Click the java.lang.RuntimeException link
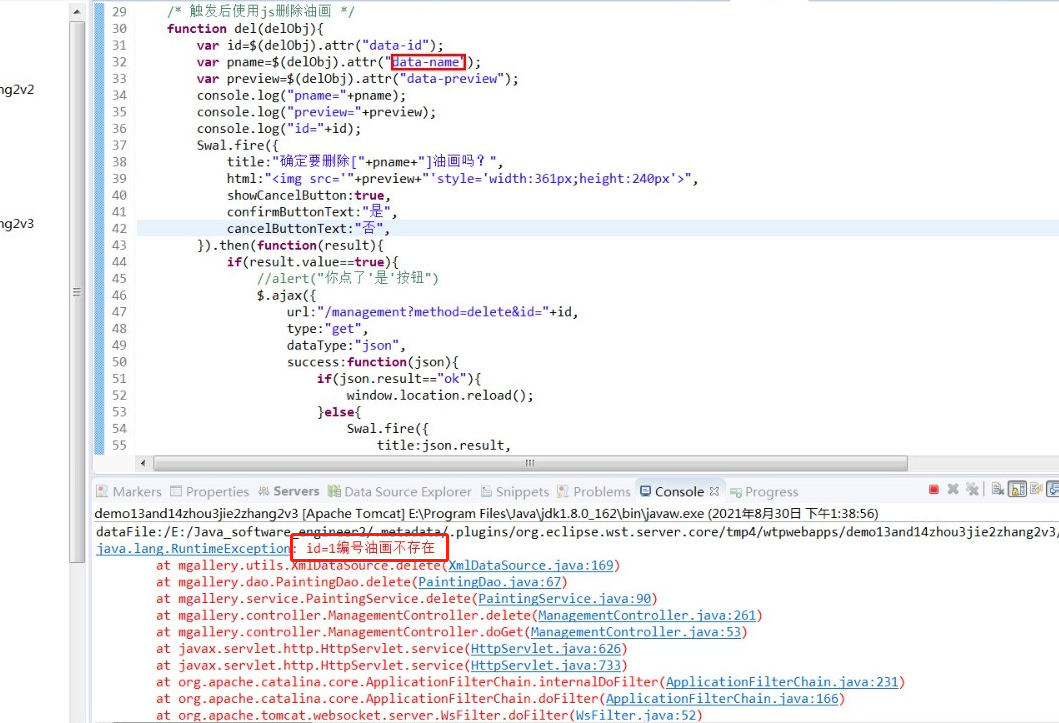Viewport: 1059px width, 723px height. 193,549
